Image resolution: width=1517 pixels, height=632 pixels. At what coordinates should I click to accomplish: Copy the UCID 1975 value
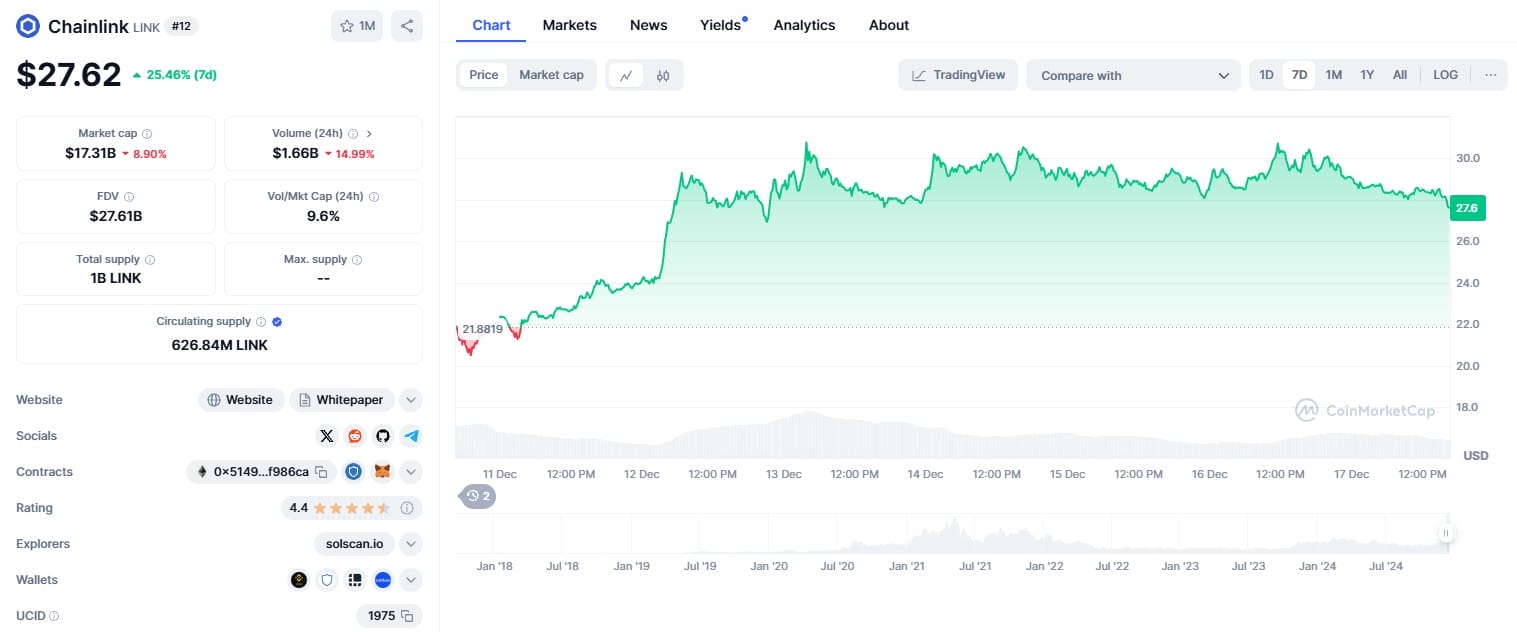[408, 616]
